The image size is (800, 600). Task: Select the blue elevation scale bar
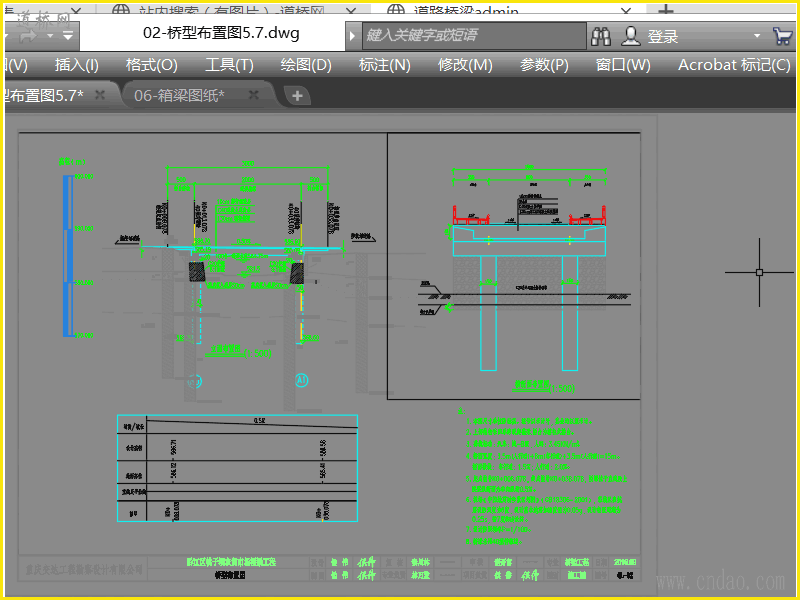(68, 256)
